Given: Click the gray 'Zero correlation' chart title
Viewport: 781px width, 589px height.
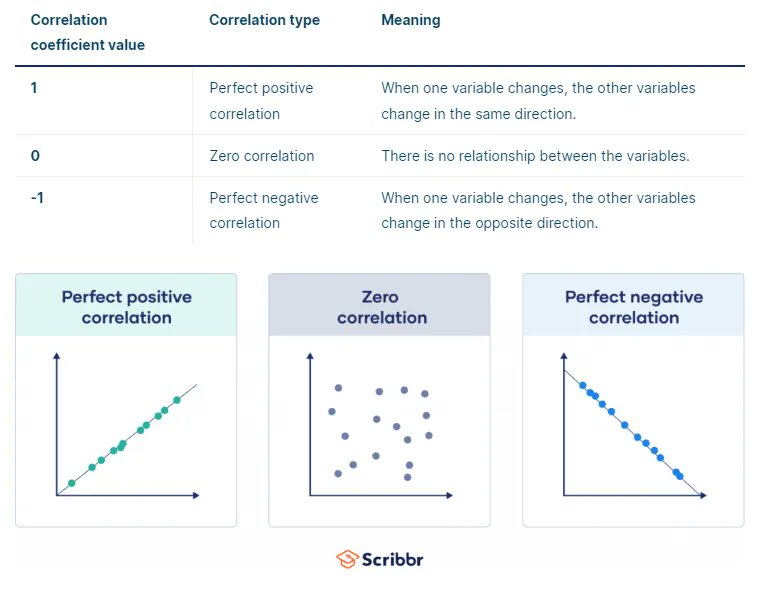Looking at the screenshot, I should click(x=381, y=307).
